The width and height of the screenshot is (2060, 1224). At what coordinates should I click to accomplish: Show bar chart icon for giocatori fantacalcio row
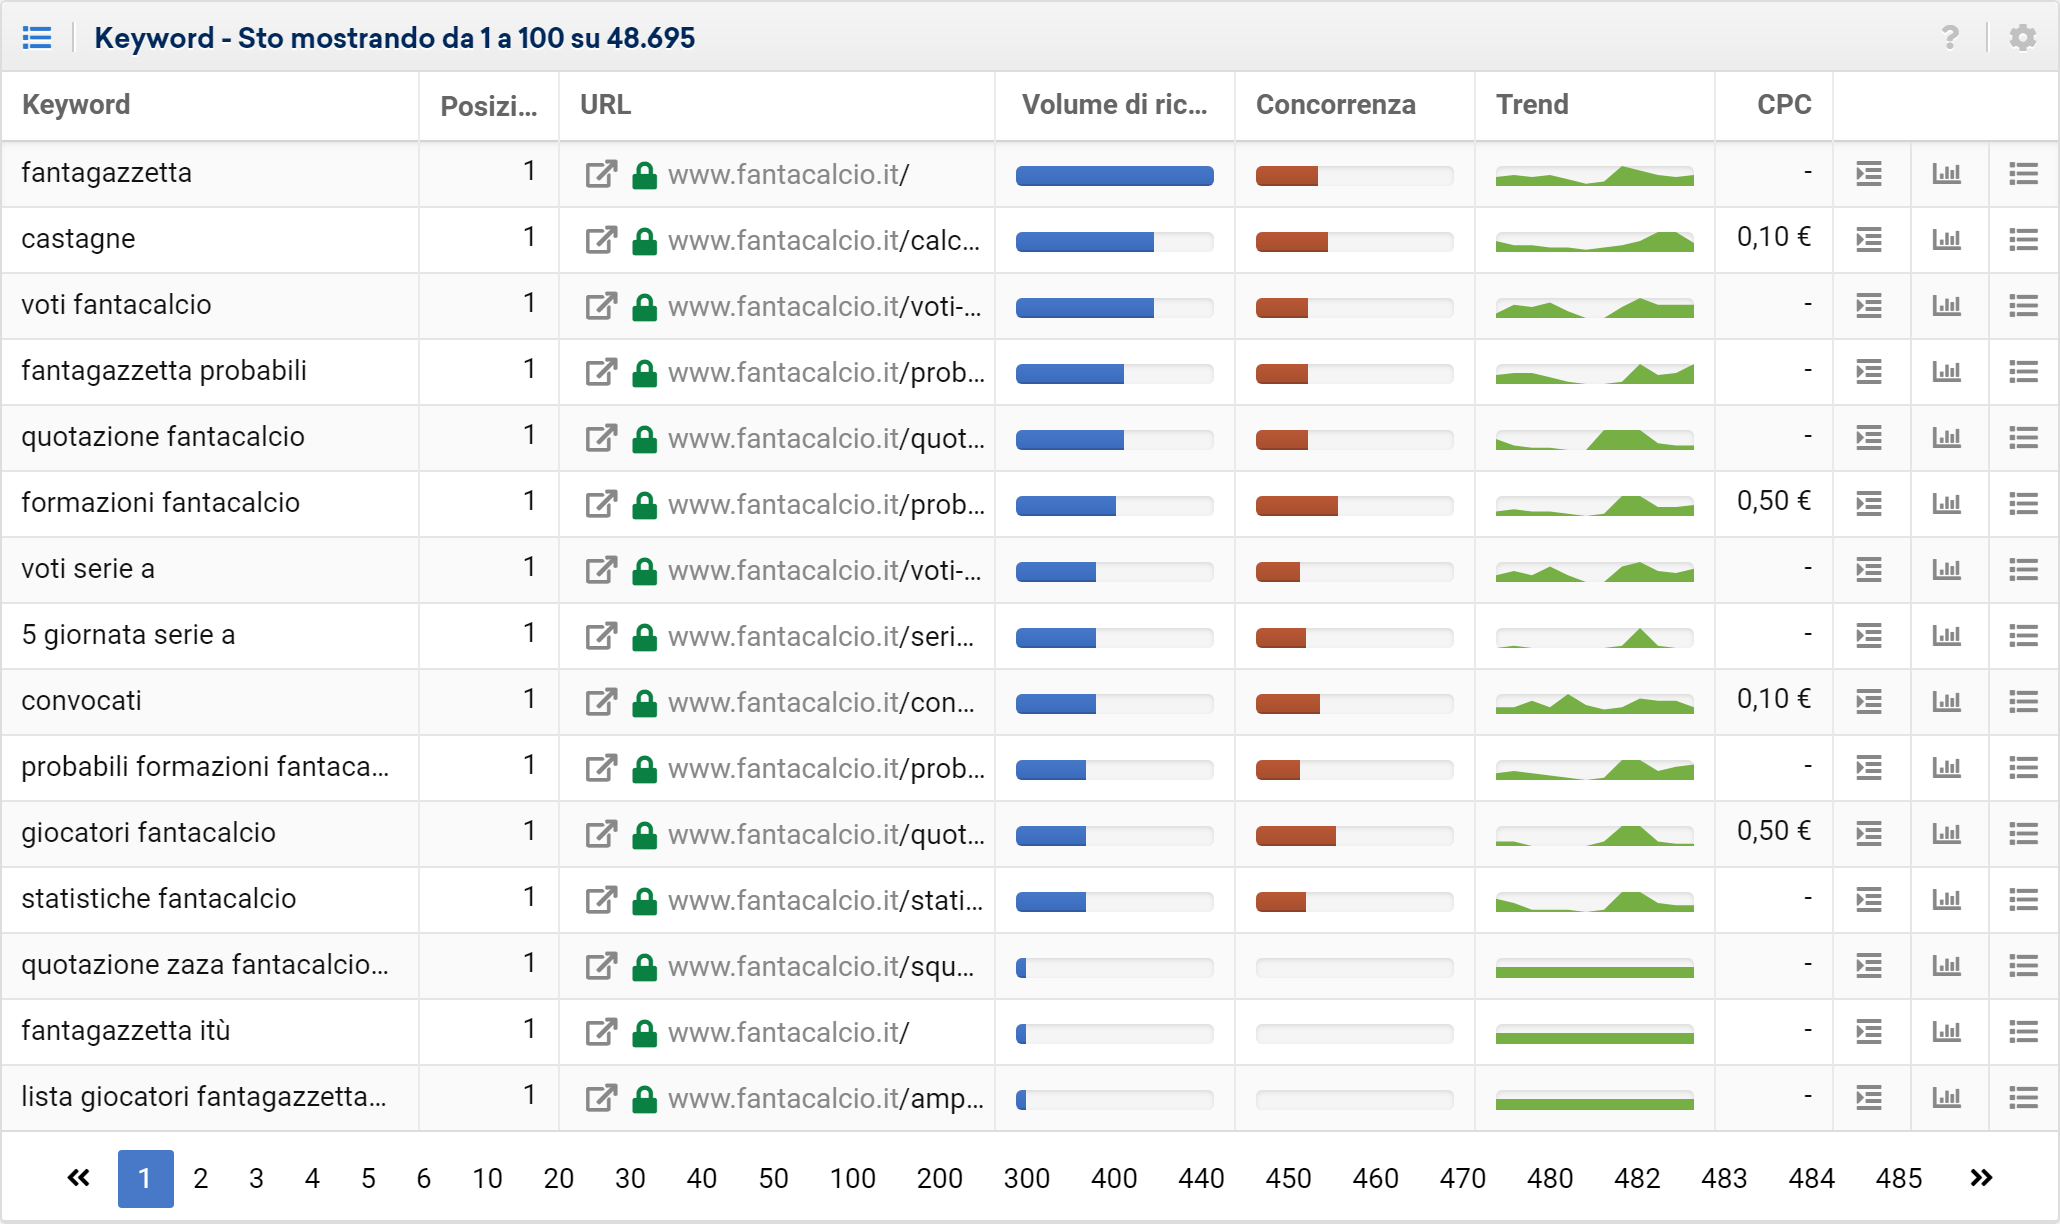coord(1946,834)
